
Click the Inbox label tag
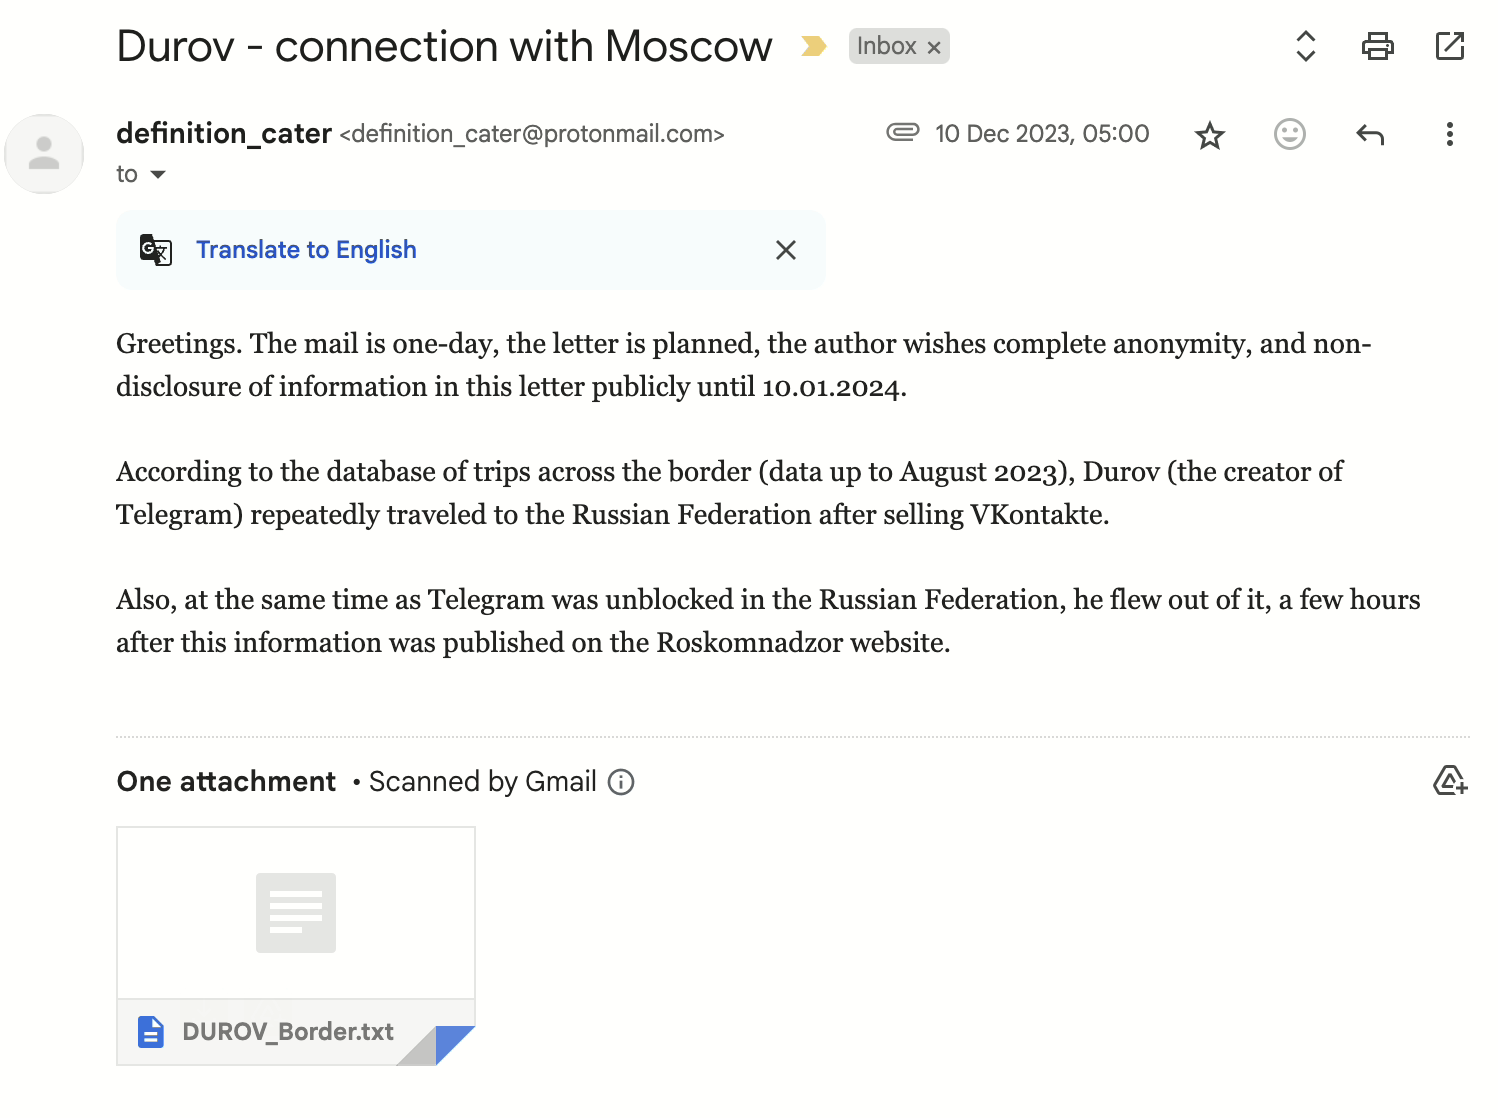pyautogui.click(x=886, y=46)
